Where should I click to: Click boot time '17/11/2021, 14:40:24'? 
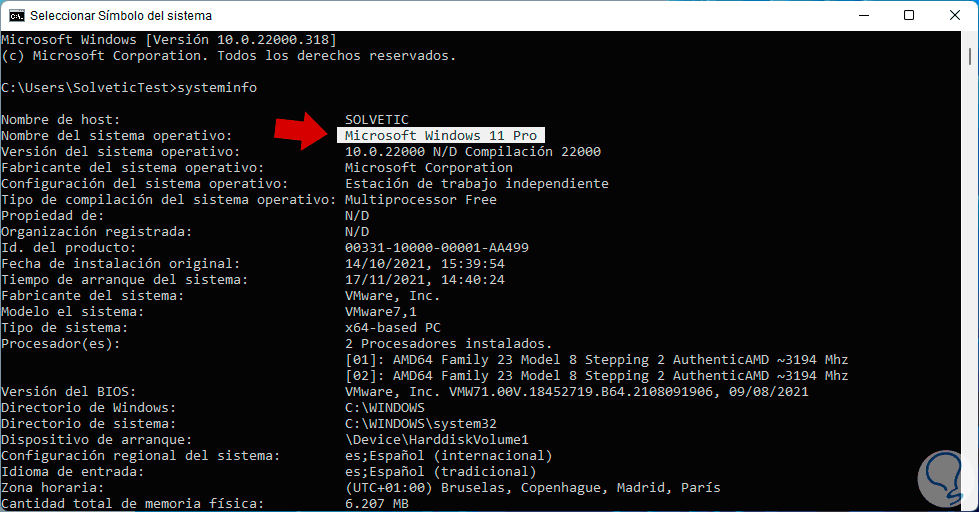pos(425,280)
